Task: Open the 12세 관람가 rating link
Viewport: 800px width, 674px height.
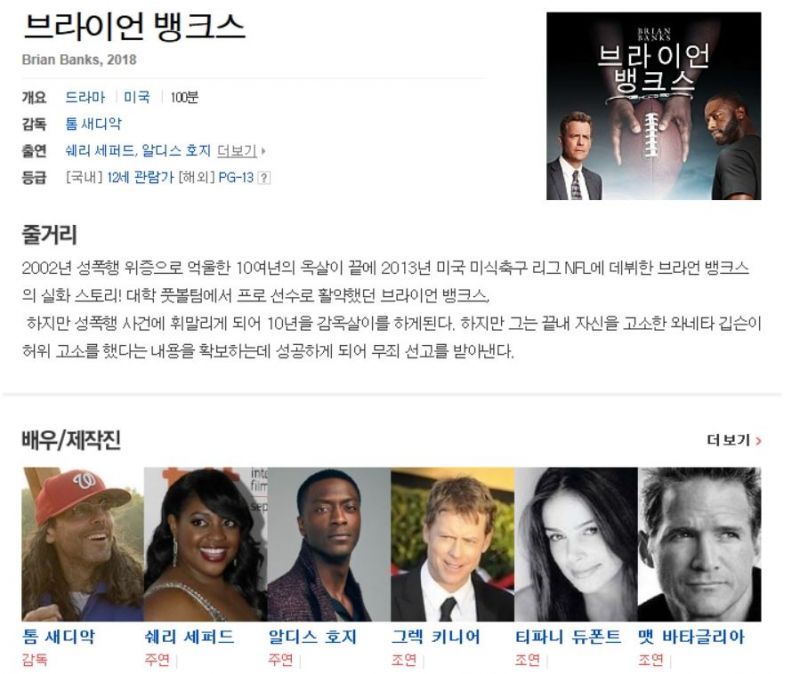Action: [x=140, y=178]
